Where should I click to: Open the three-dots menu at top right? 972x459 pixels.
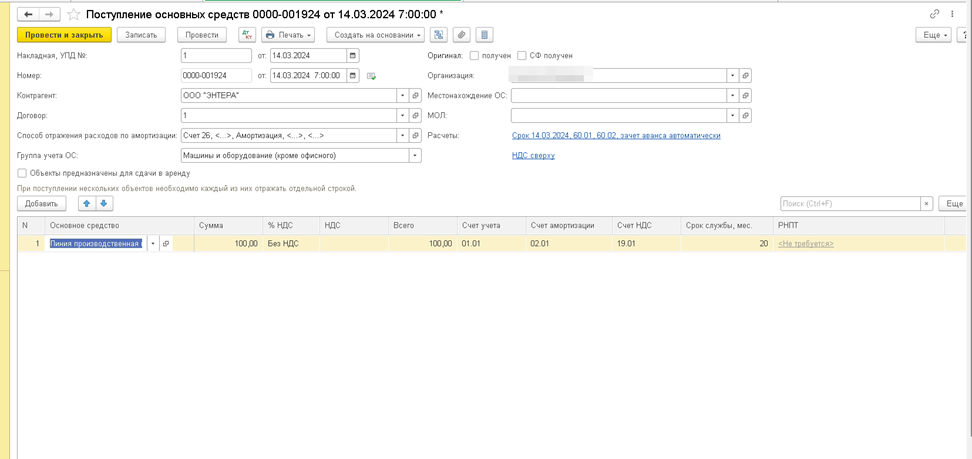pos(952,14)
